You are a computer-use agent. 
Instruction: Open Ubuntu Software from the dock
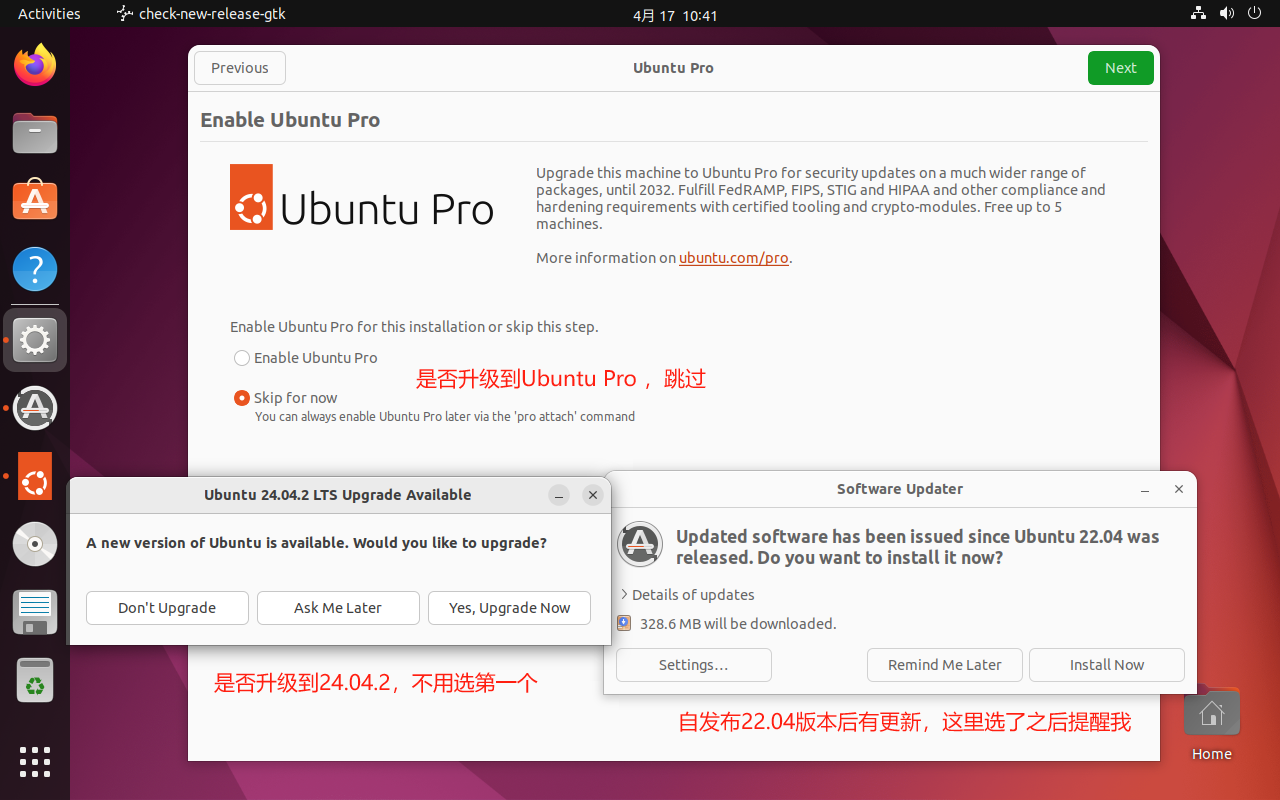pos(35,199)
